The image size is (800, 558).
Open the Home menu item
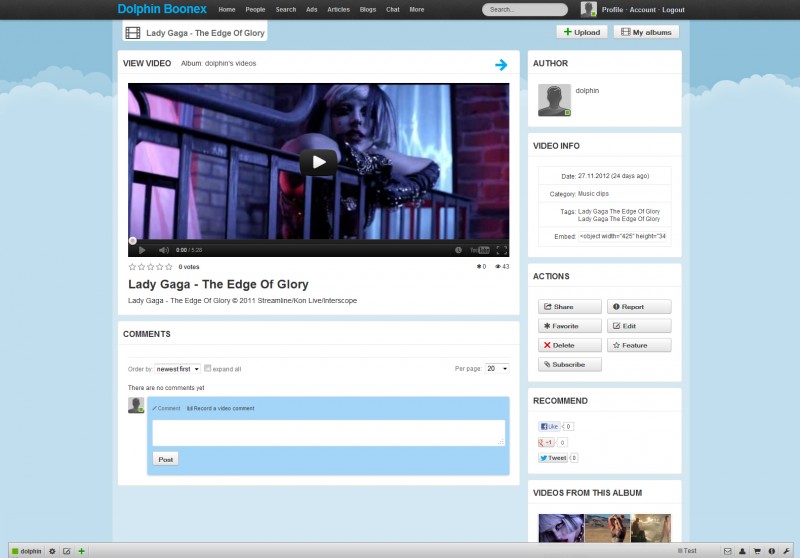click(x=227, y=10)
